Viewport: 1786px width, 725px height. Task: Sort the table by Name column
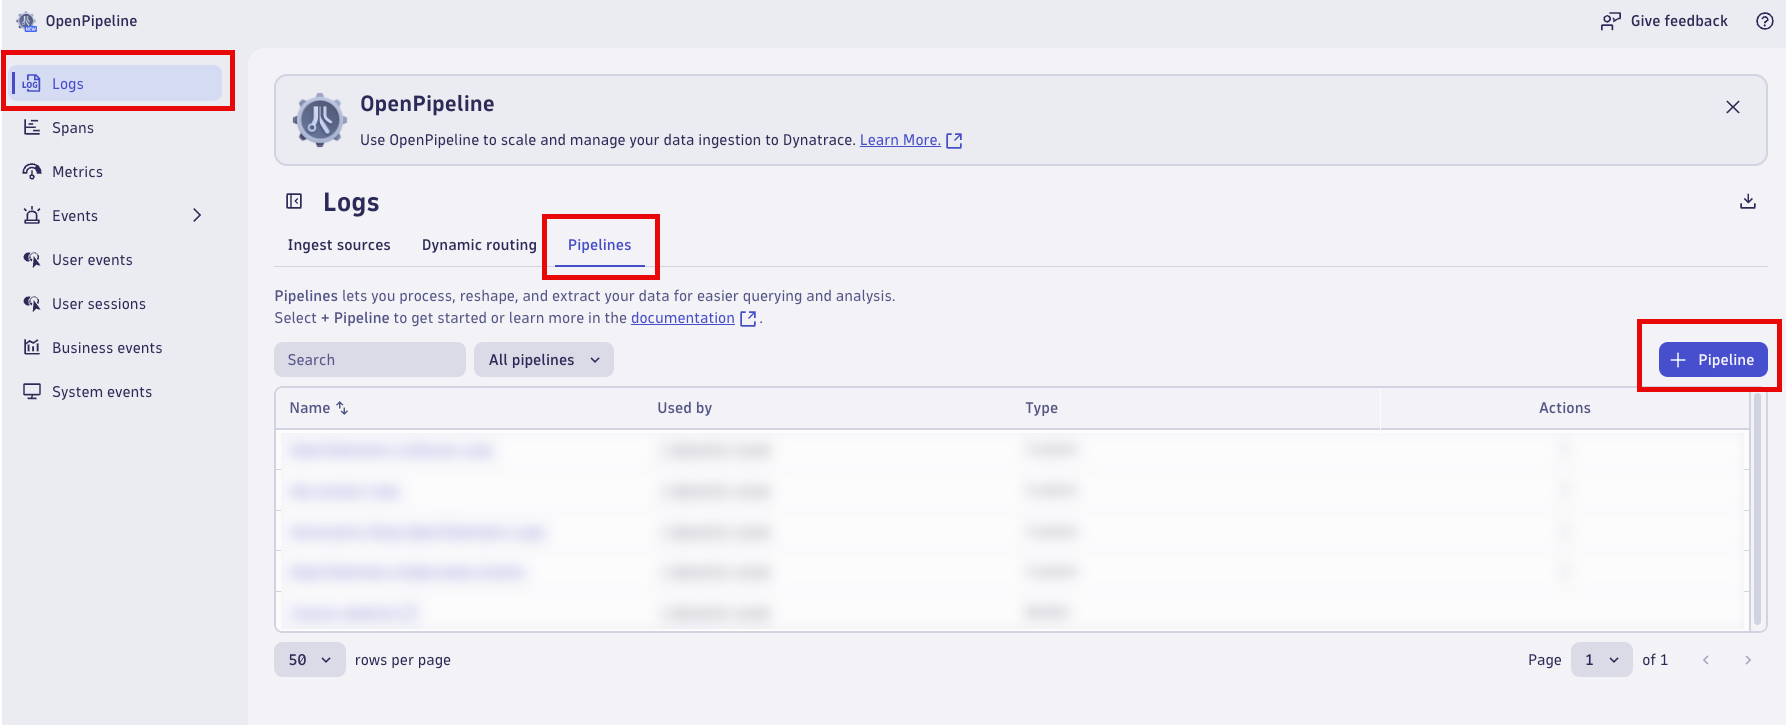[x=319, y=408]
